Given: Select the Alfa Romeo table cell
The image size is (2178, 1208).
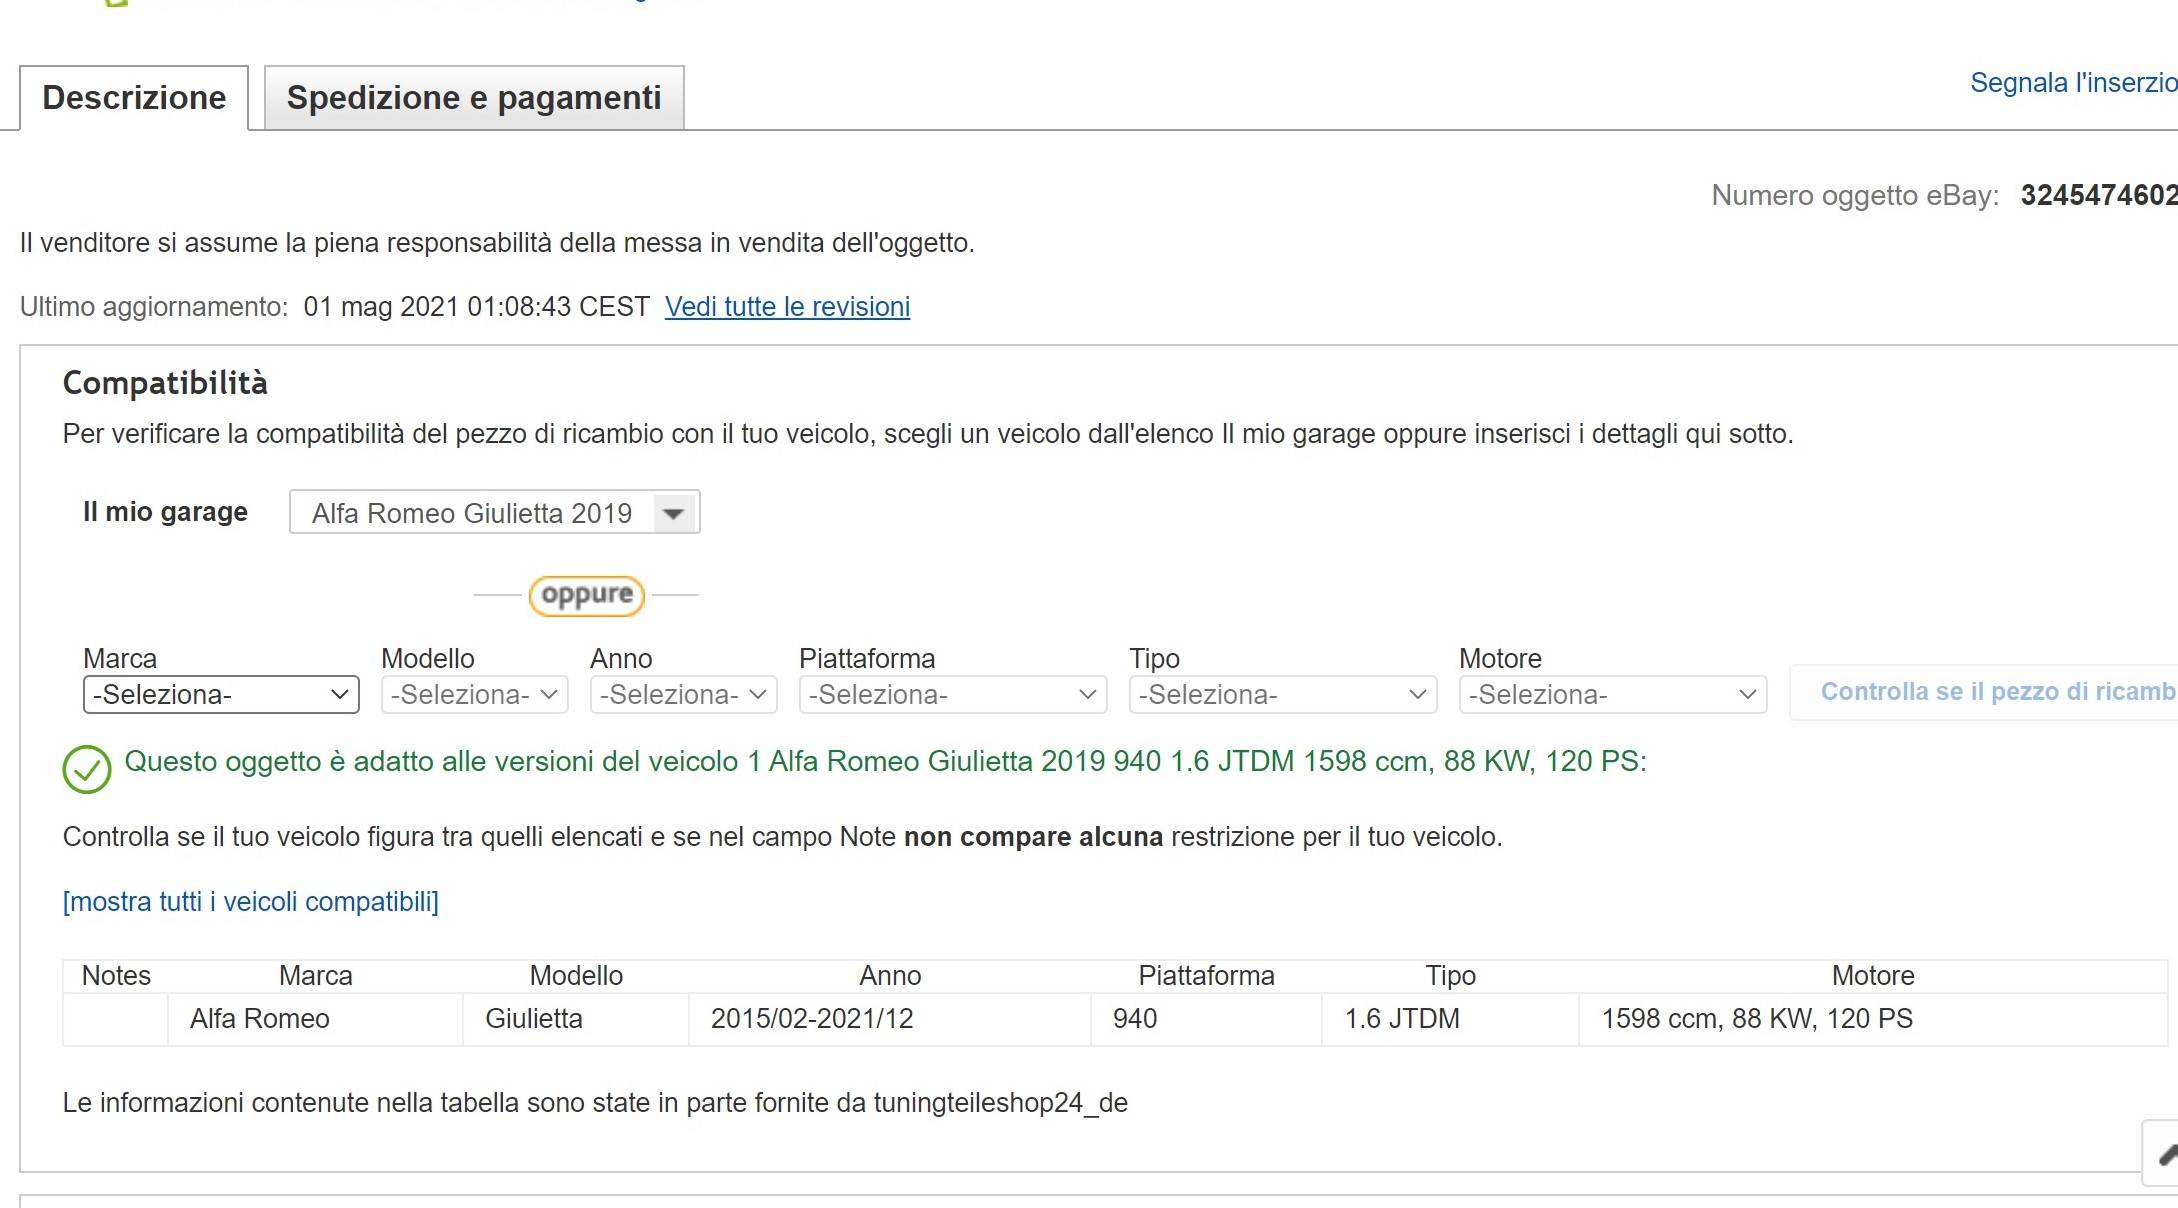Looking at the screenshot, I should [x=315, y=1019].
